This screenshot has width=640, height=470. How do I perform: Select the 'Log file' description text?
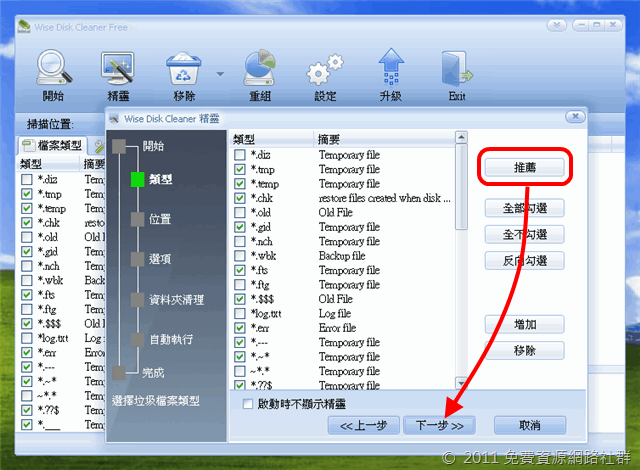(x=335, y=313)
